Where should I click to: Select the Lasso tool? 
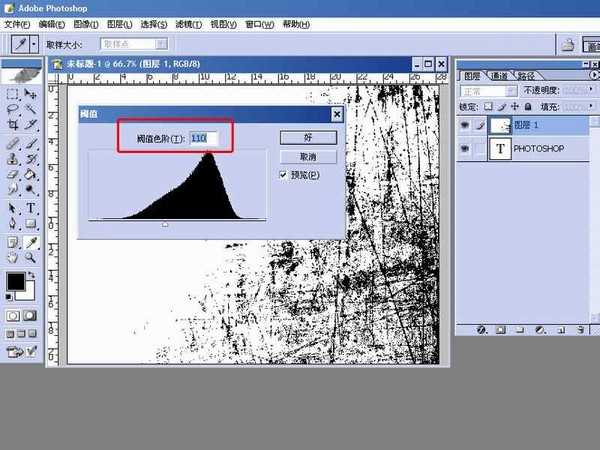pos(12,108)
